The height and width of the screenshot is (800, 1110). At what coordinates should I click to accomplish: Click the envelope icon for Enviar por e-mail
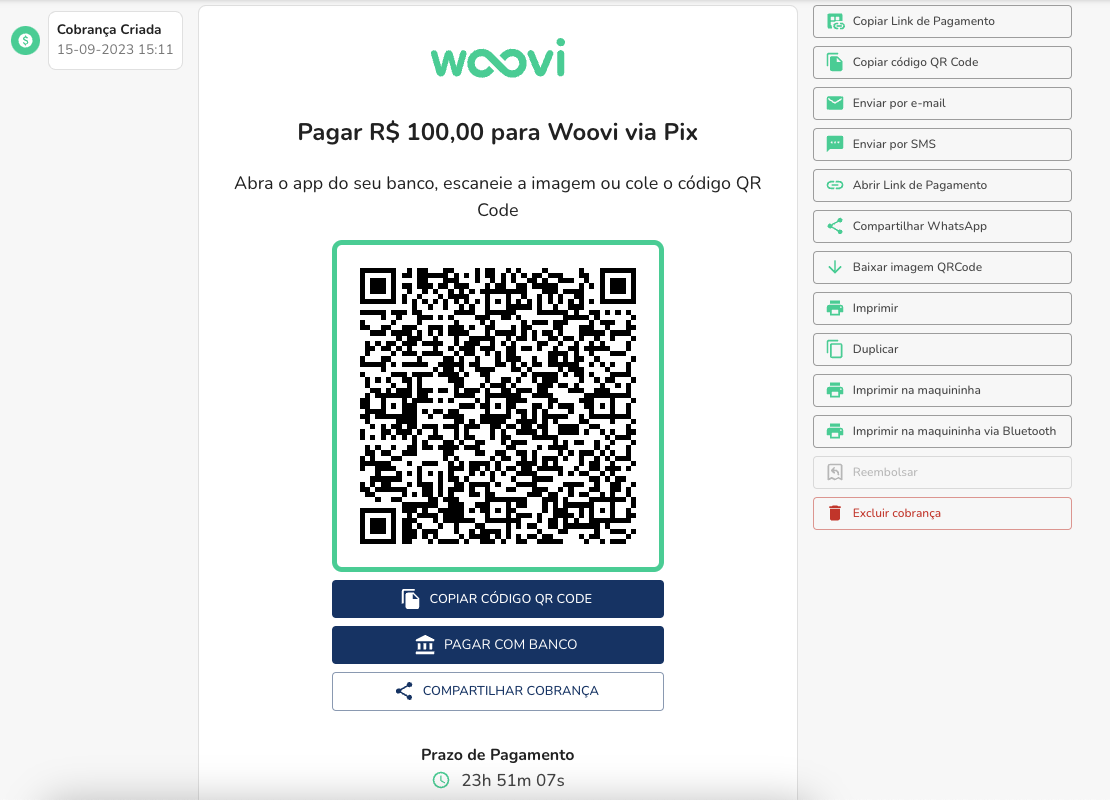point(835,103)
